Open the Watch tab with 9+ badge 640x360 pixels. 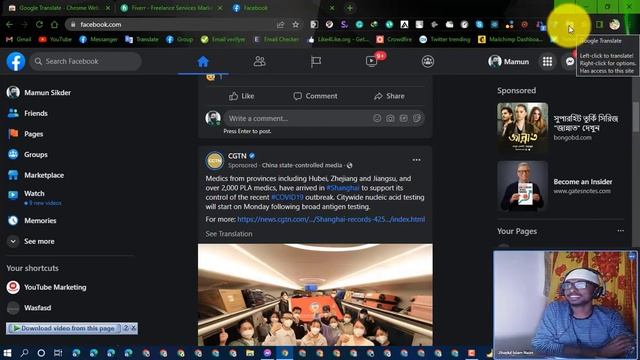coord(372,62)
